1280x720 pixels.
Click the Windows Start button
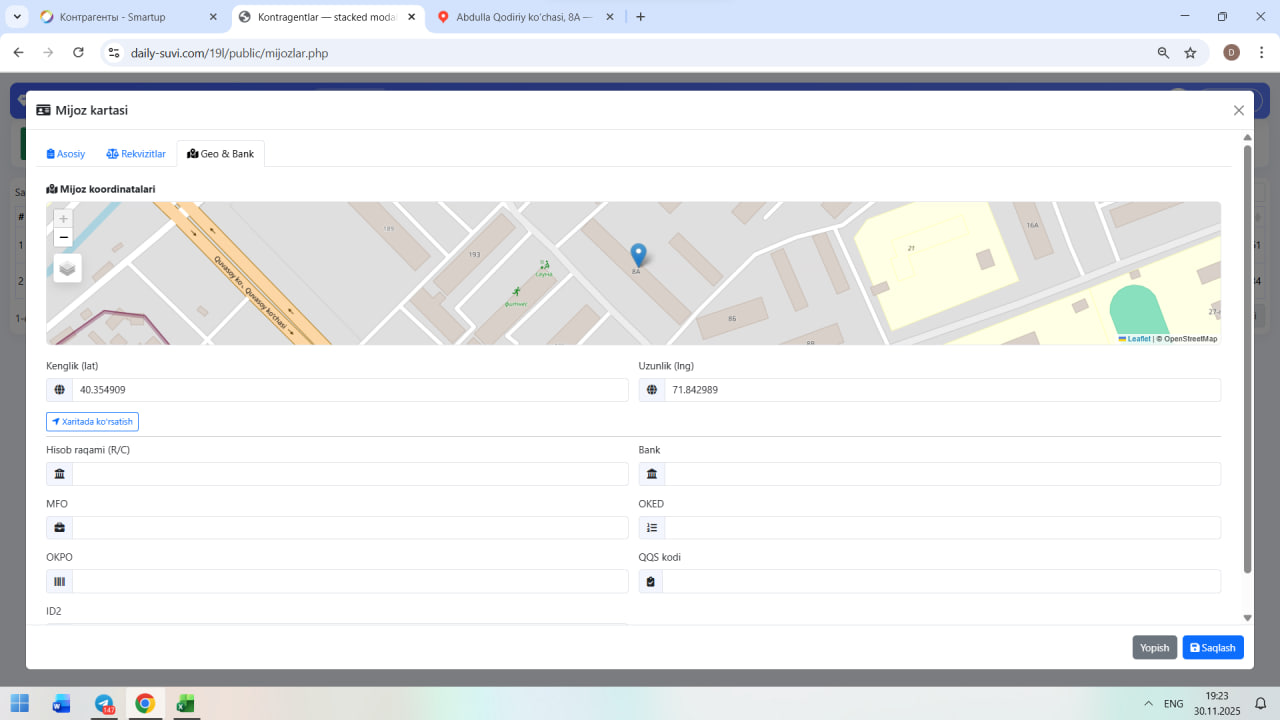pos(20,704)
